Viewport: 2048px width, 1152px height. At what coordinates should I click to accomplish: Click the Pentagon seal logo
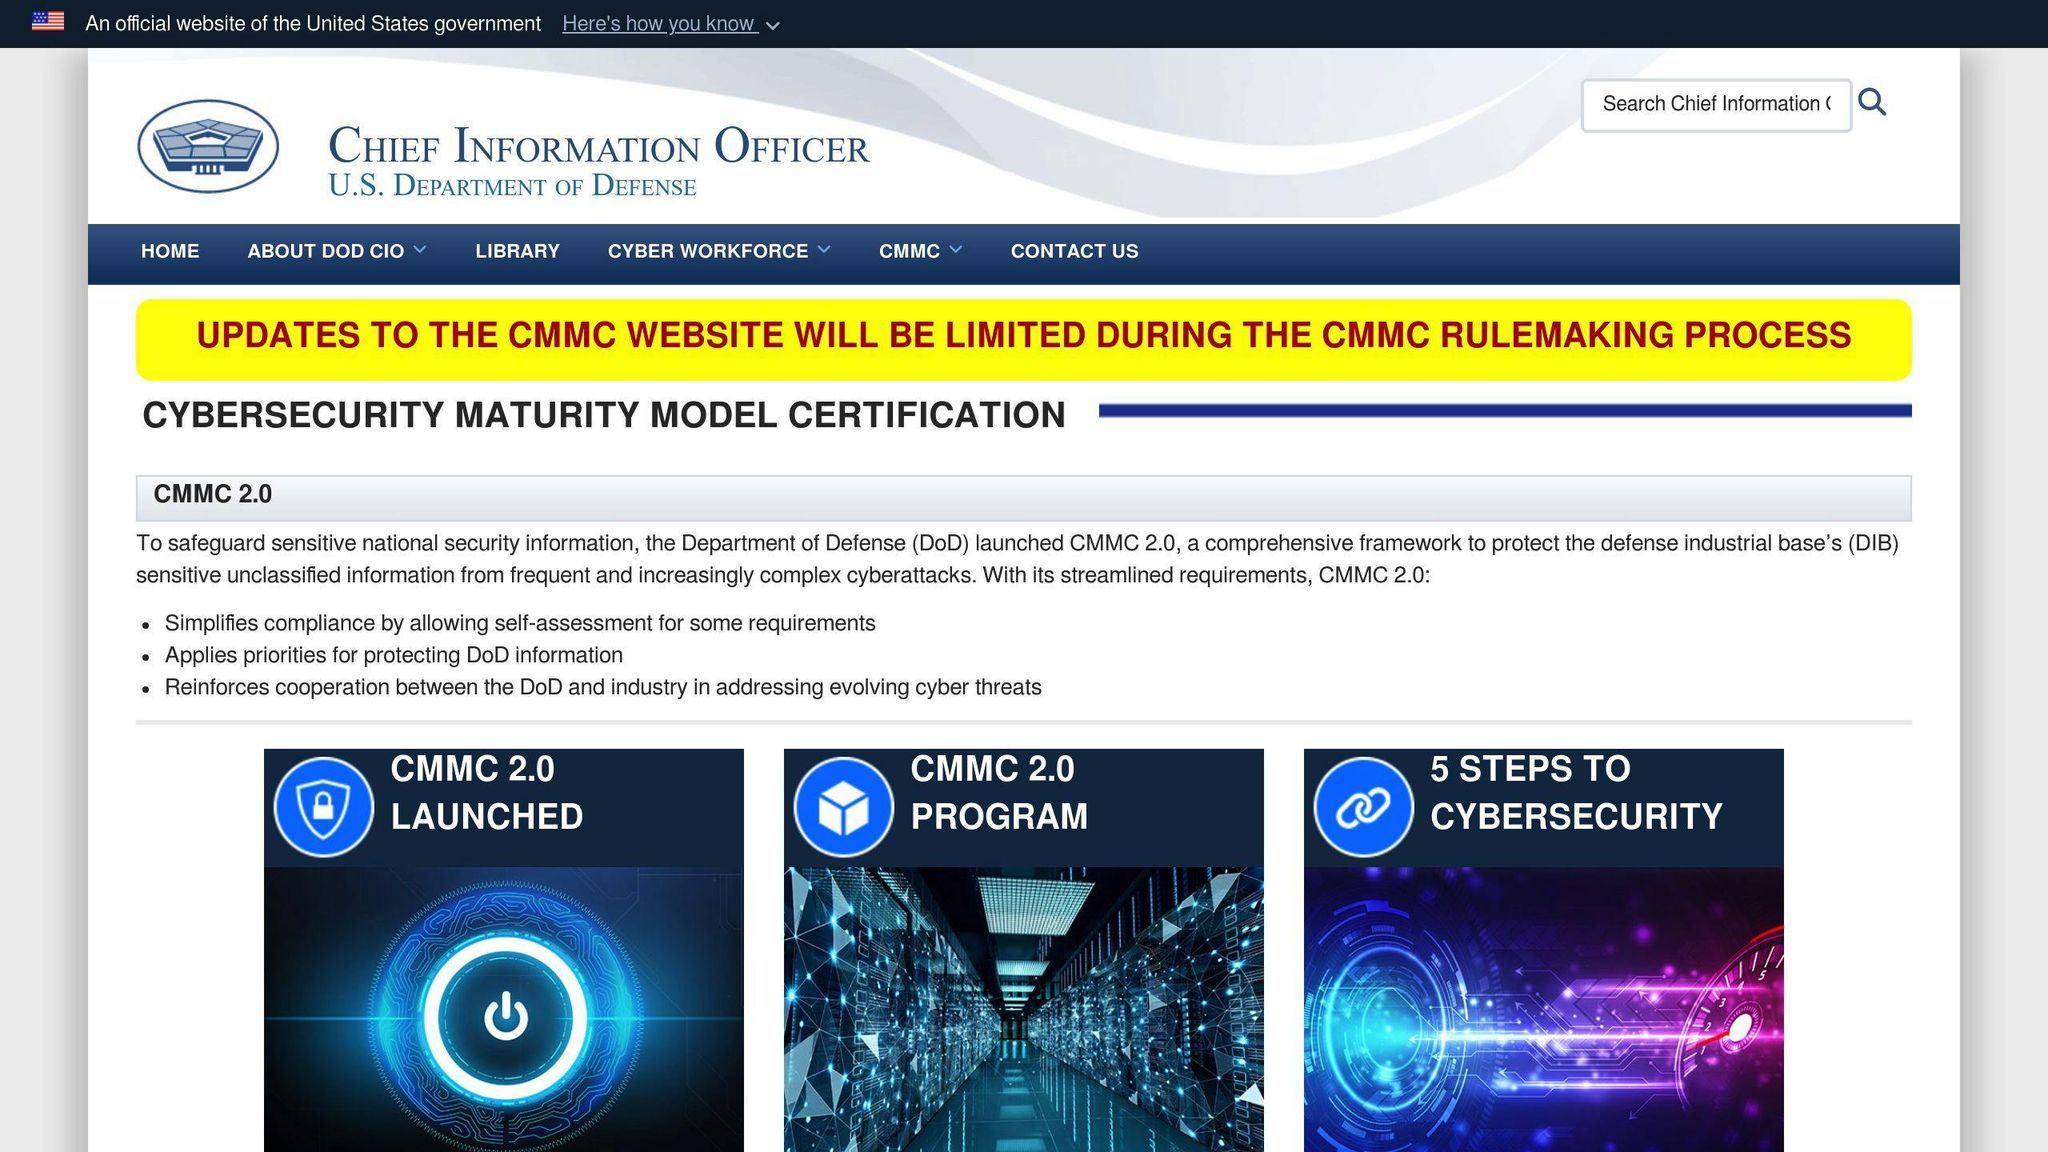(x=208, y=146)
